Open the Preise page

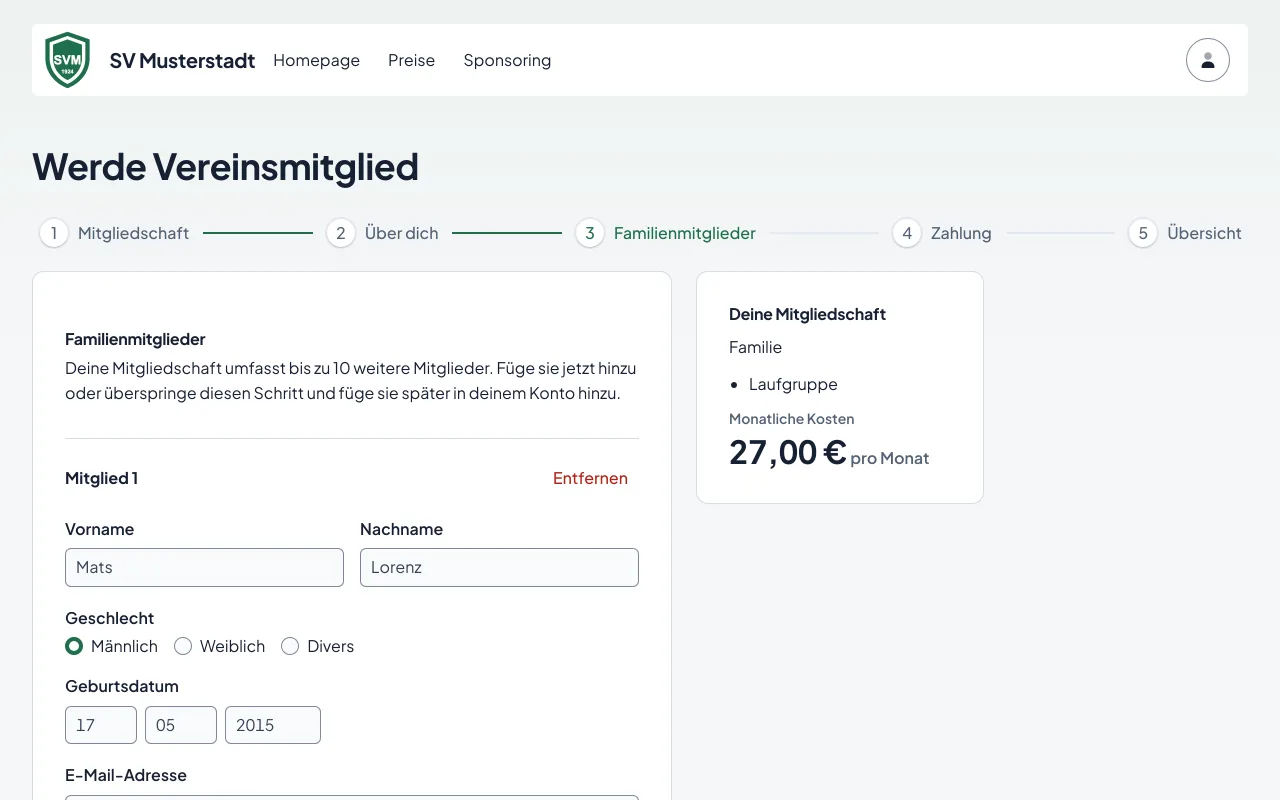click(411, 60)
